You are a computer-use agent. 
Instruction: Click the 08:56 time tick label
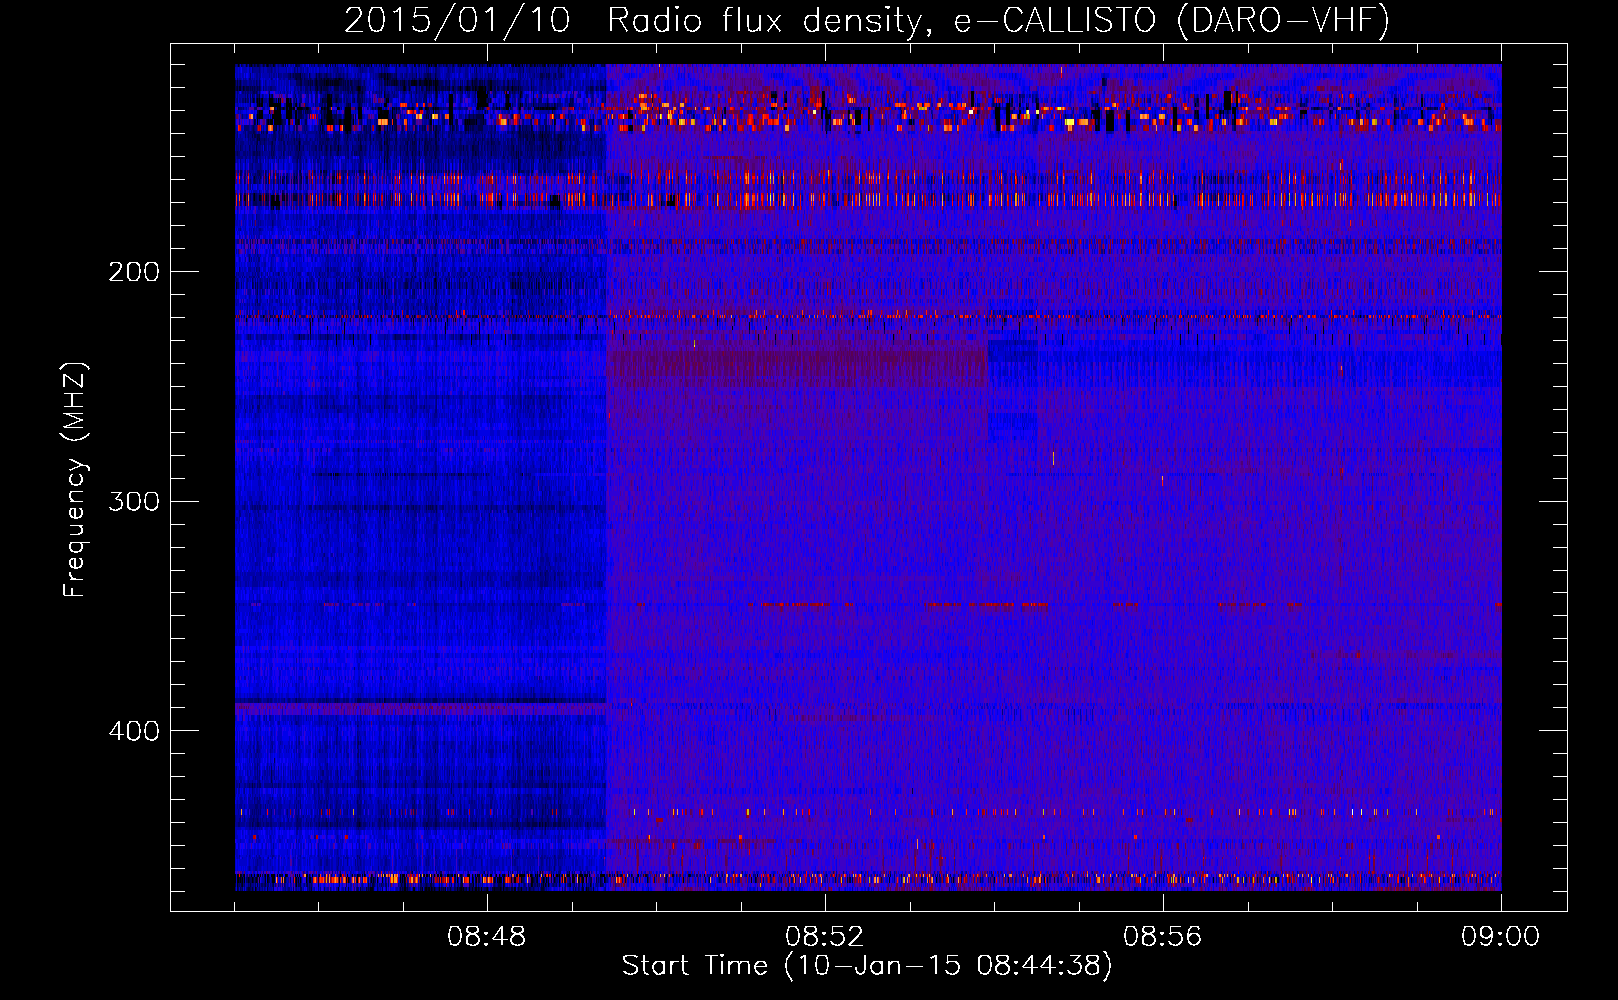[1162, 937]
